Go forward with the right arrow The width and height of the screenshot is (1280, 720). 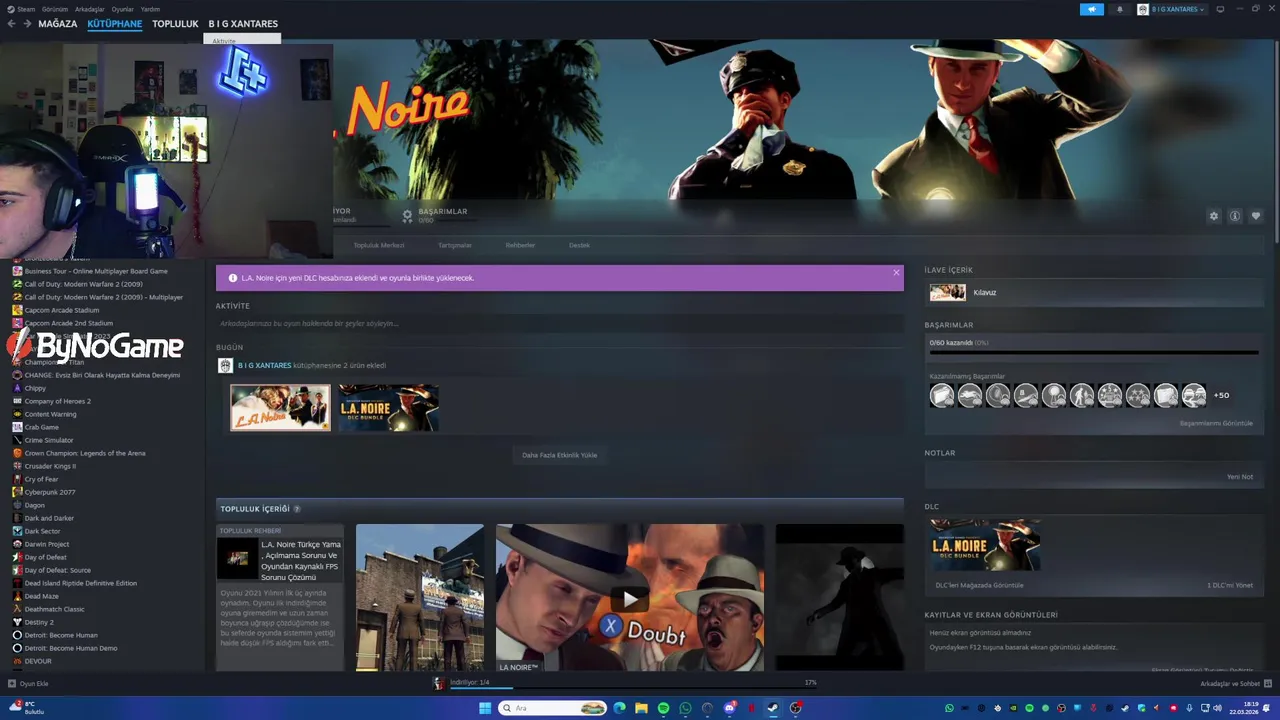pyautogui.click(x=26, y=24)
